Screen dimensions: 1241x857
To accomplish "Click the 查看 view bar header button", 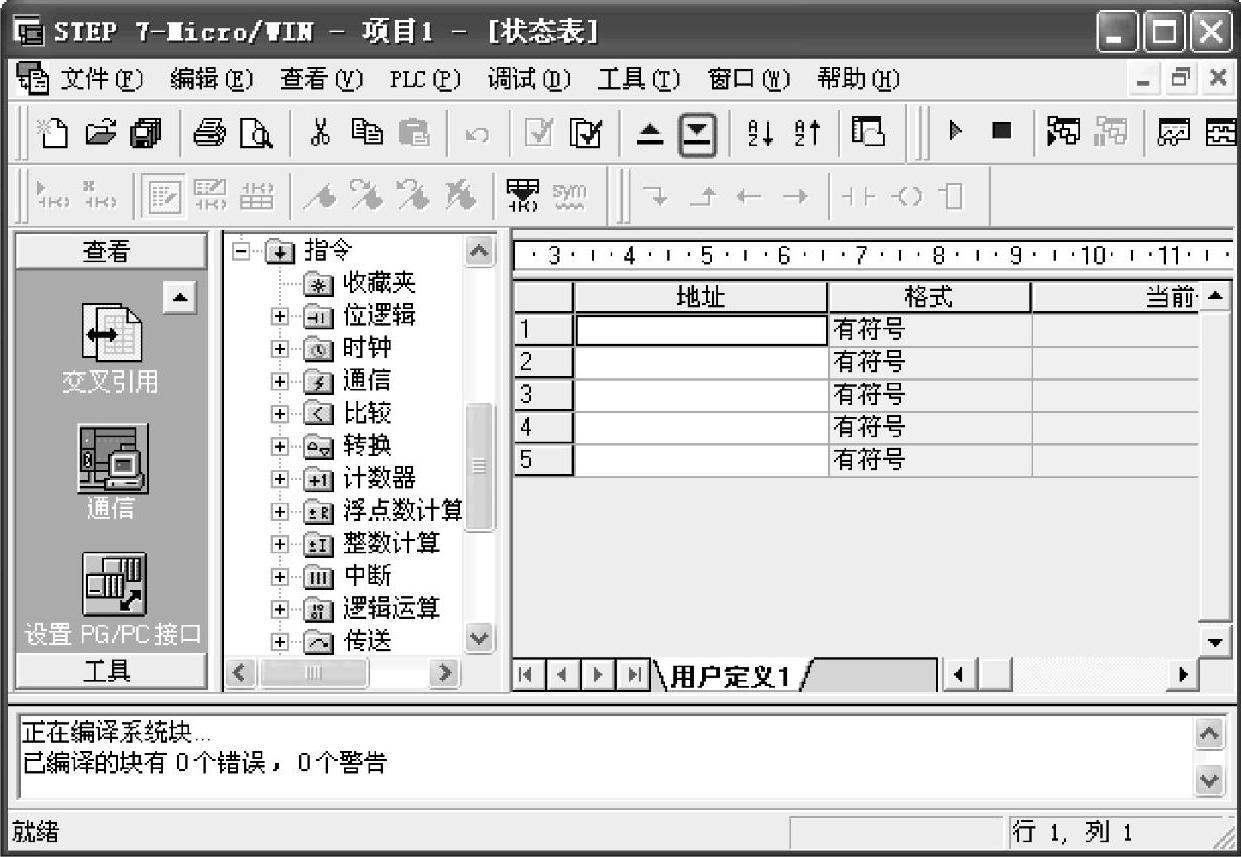I will click(111, 252).
